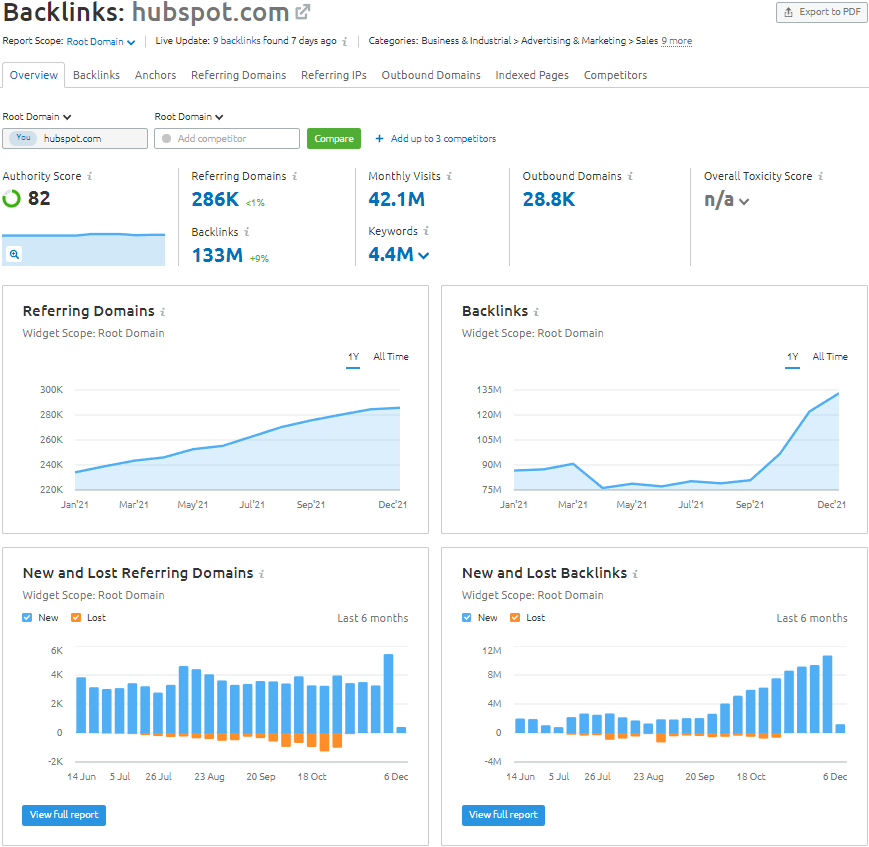This screenshot has width=869, height=847.
Task: Click Last 6 months label in Backlinks chart
Action: tap(812, 618)
